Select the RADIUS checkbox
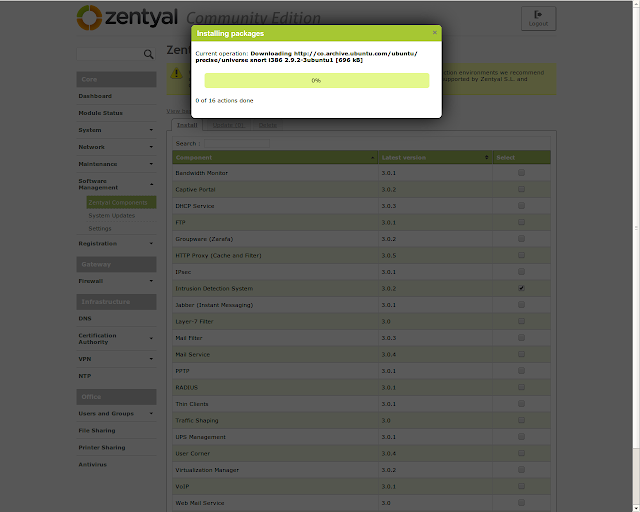640x512 pixels. [521, 387]
